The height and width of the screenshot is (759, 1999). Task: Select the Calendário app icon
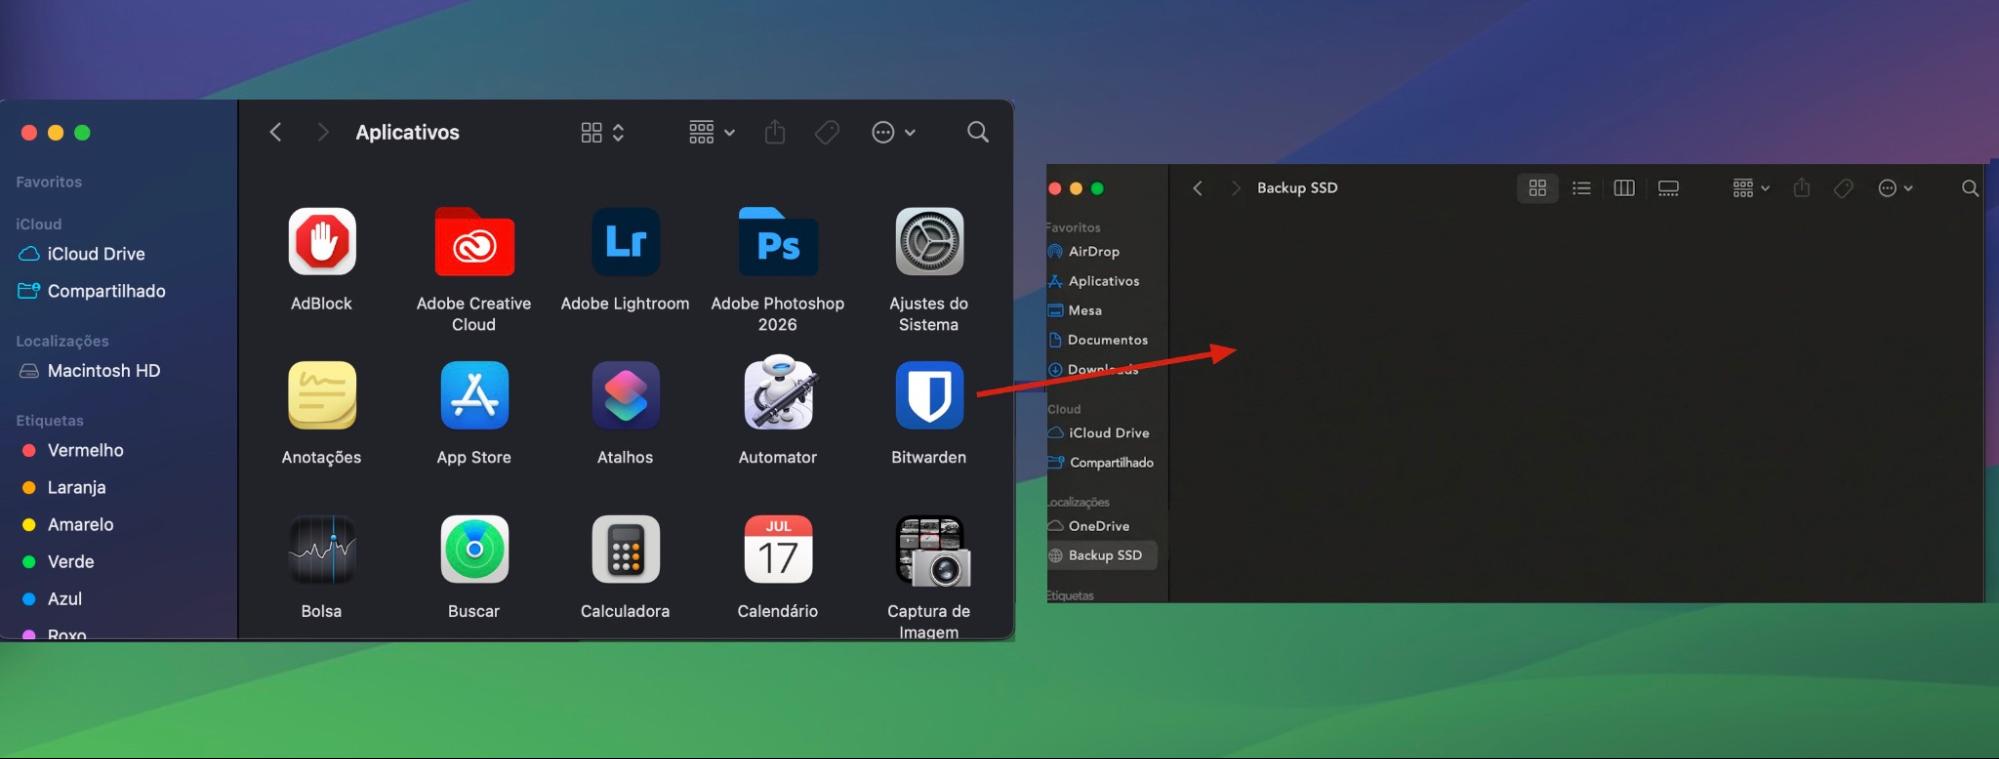click(x=778, y=549)
